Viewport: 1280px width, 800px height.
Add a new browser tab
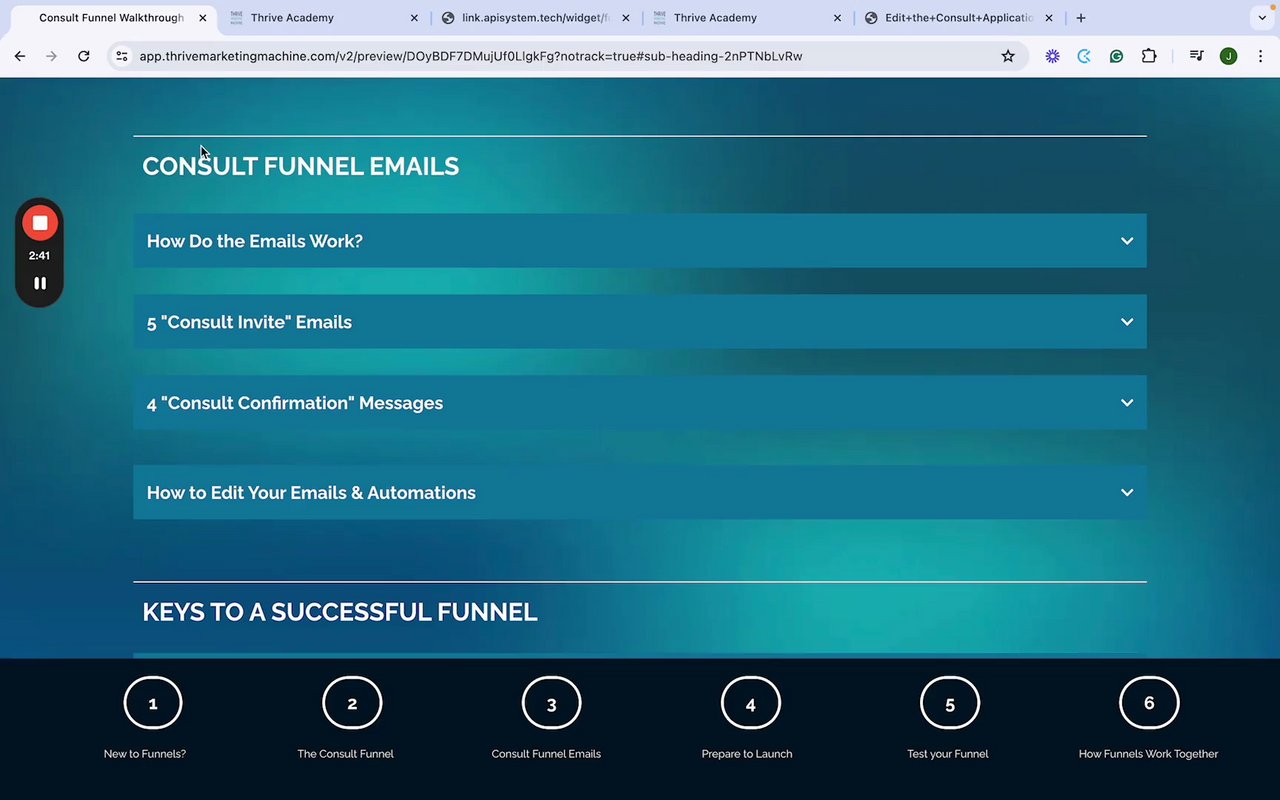pyautogui.click(x=1081, y=18)
